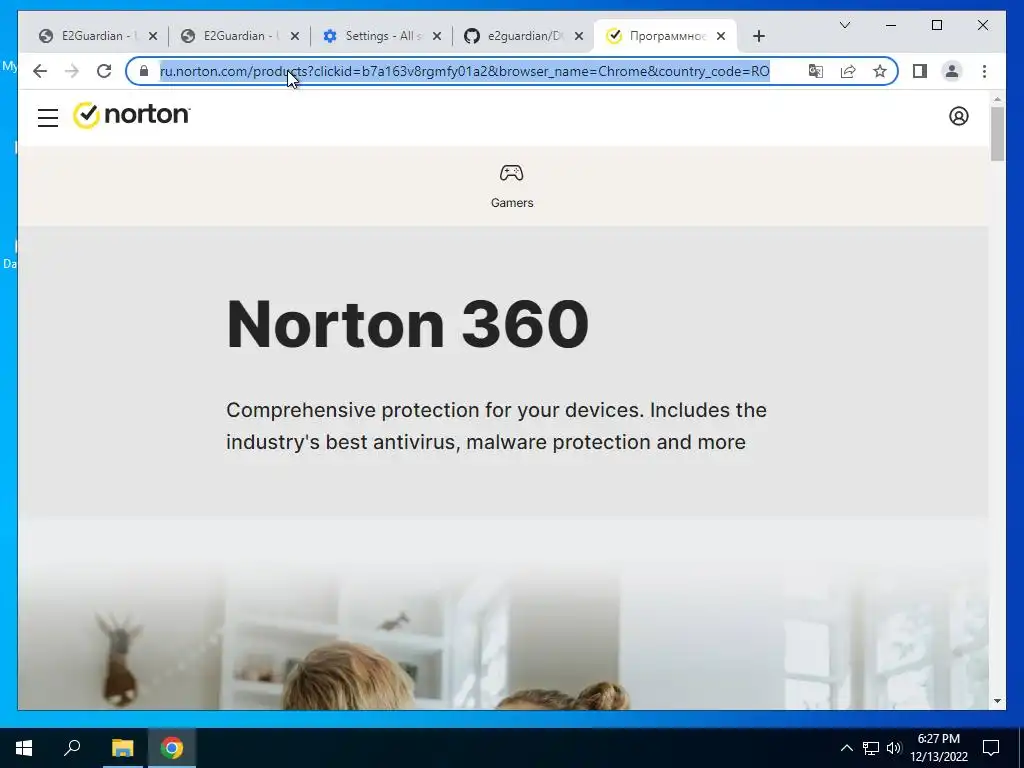Click scrollbar up arrow
Viewport: 1024px width, 768px height.
point(997,99)
